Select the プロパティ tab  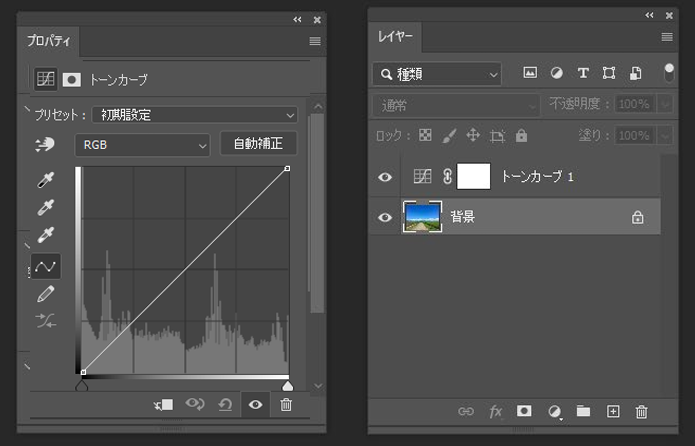pyautogui.click(x=52, y=41)
